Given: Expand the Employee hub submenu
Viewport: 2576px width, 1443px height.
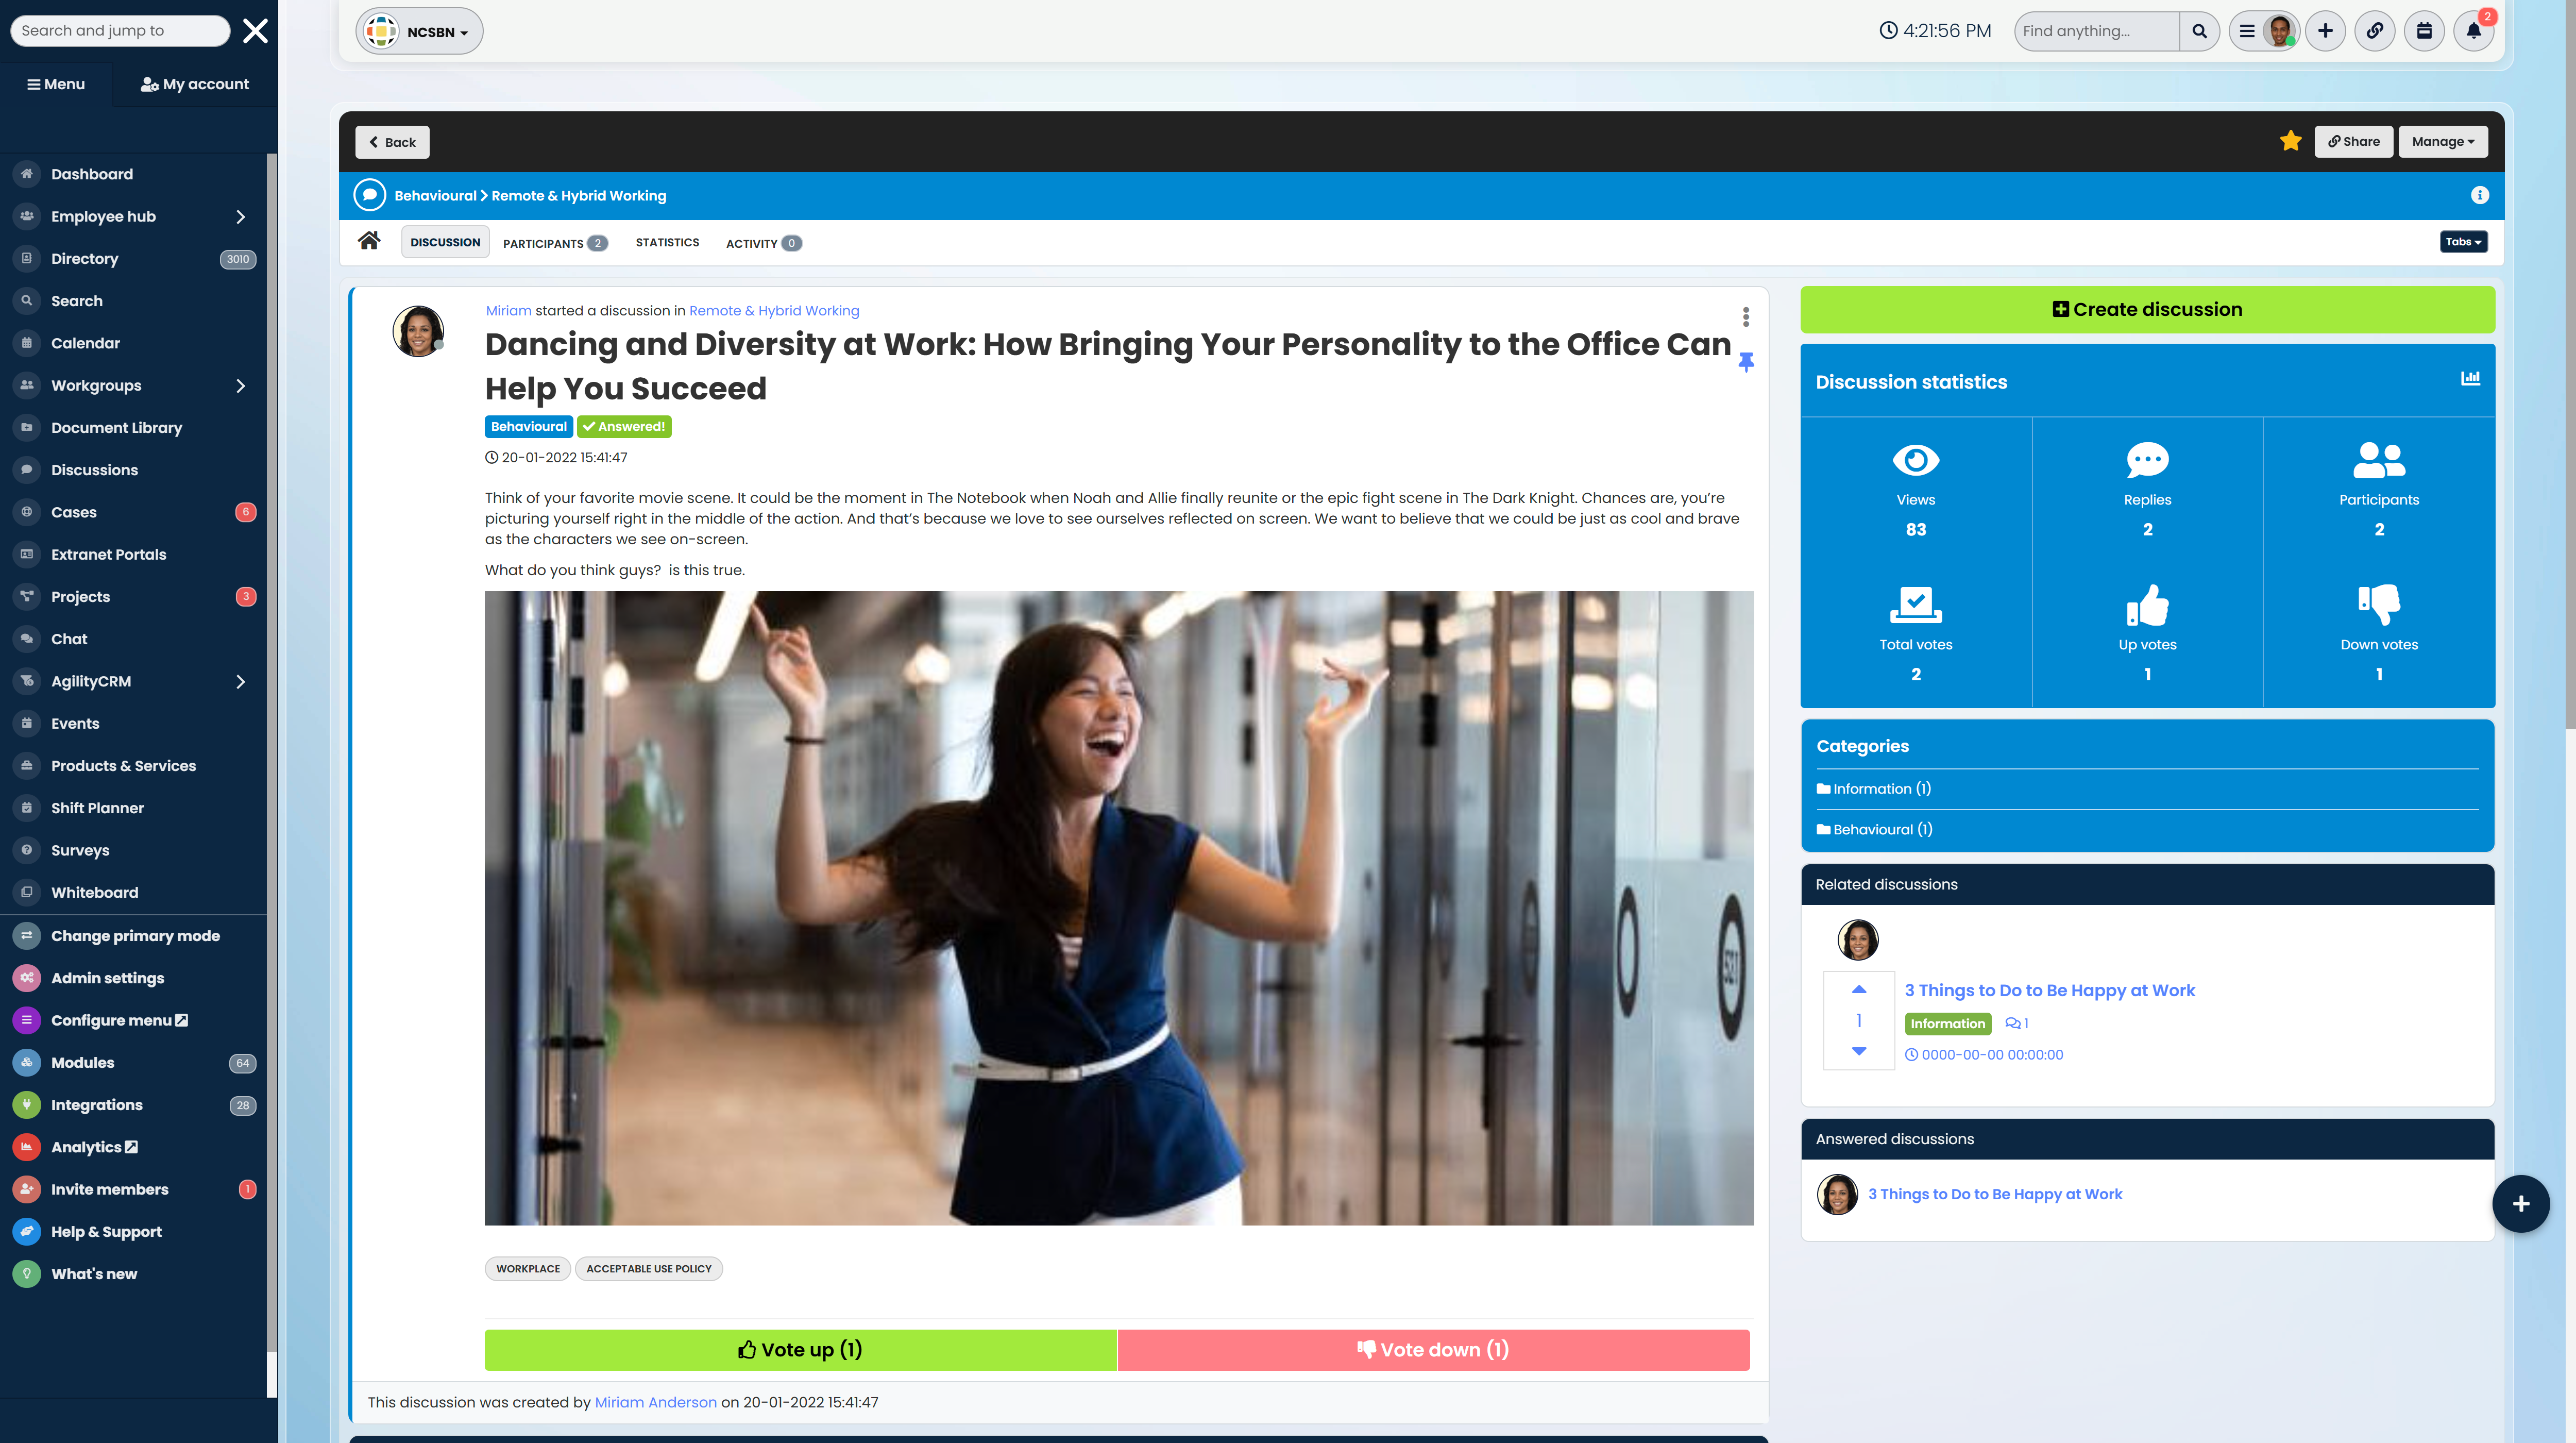Looking at the screenshot, I should click(240, 216).
